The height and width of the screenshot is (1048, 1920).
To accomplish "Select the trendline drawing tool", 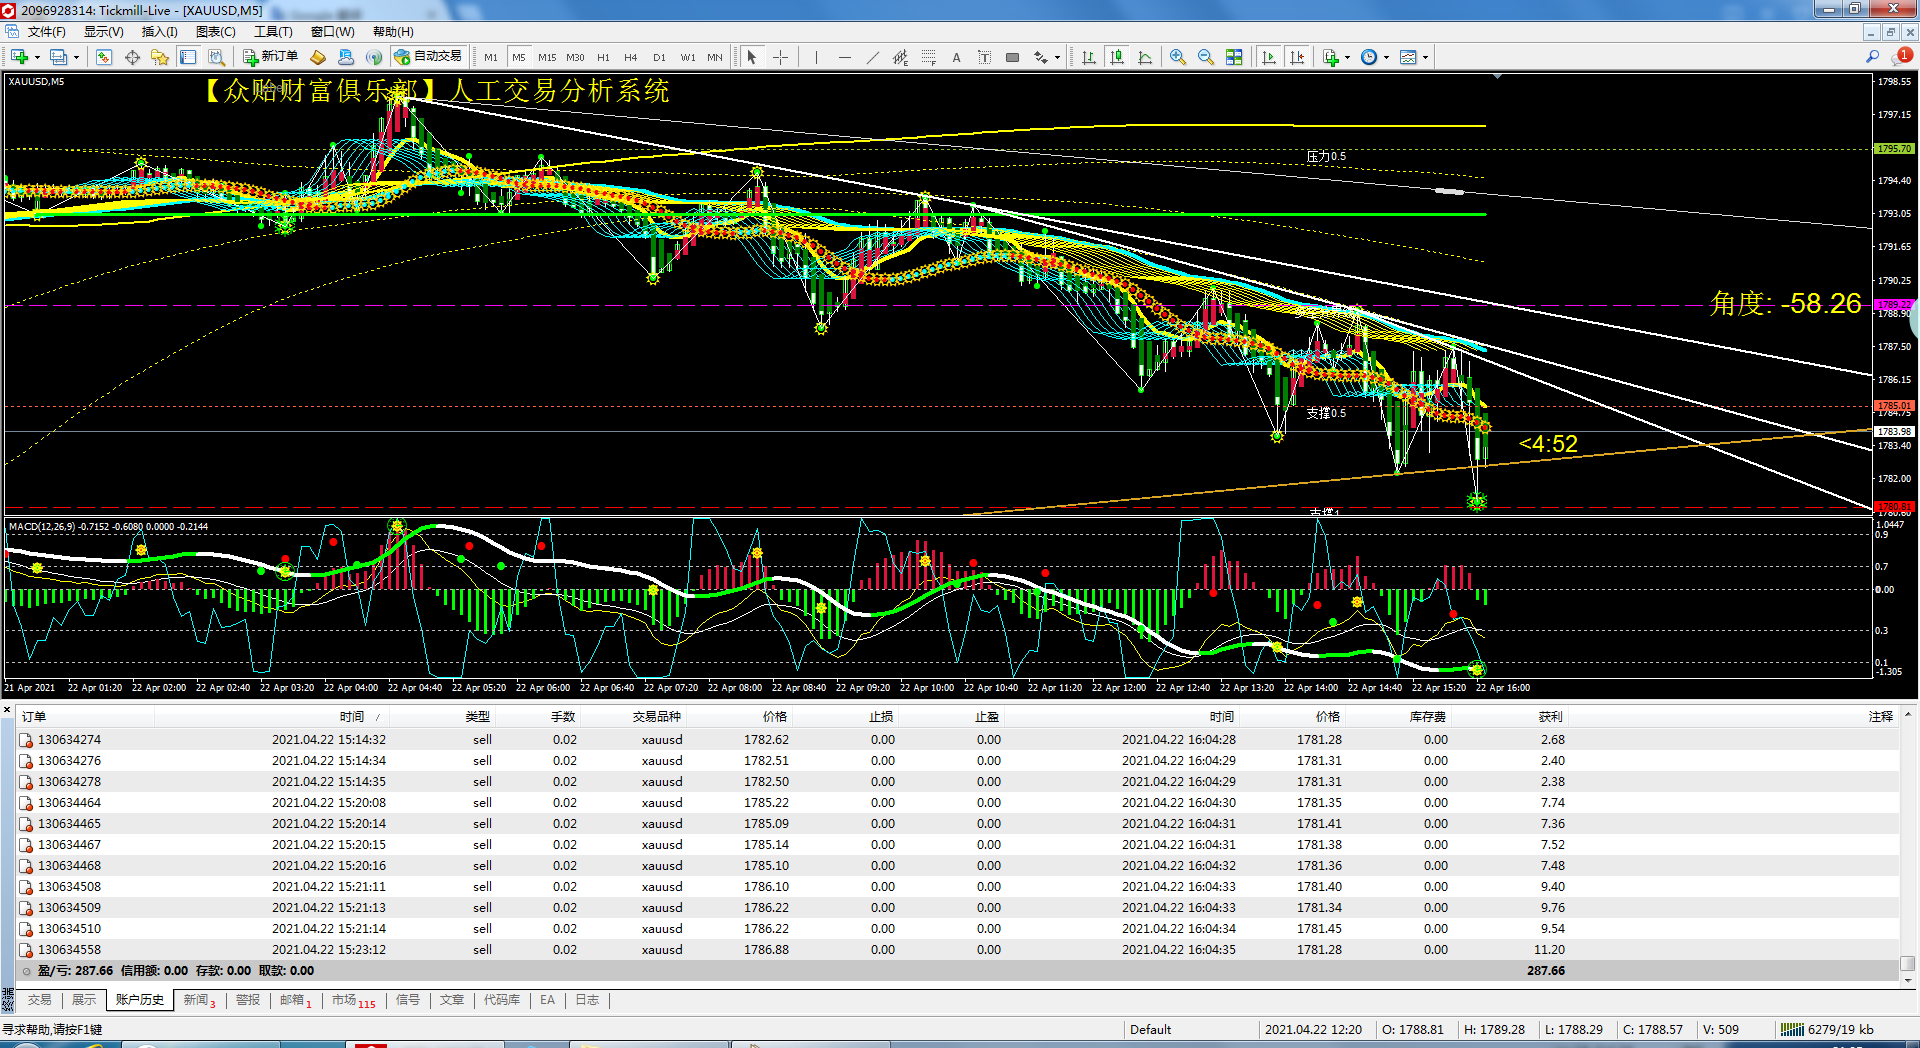I will 872,57.
